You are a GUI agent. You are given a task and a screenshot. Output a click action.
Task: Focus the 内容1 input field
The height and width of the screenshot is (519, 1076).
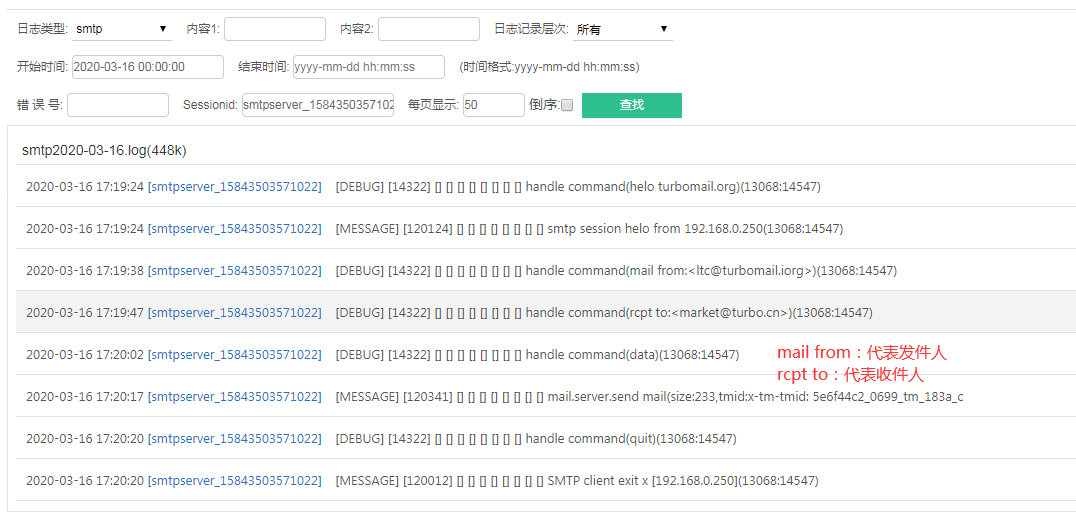click(x=274, y=29)
